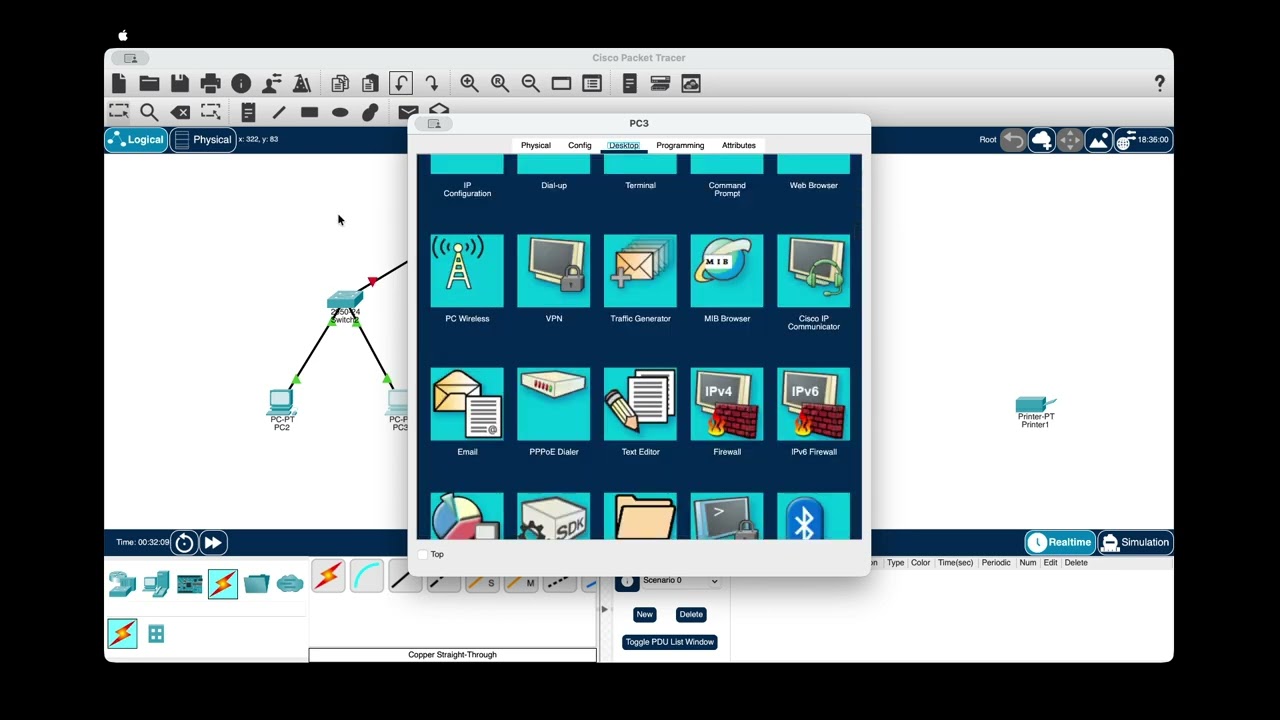1280x720 pixels.
Task: Click the redo arrow icon
Action: tap(431, 84)
